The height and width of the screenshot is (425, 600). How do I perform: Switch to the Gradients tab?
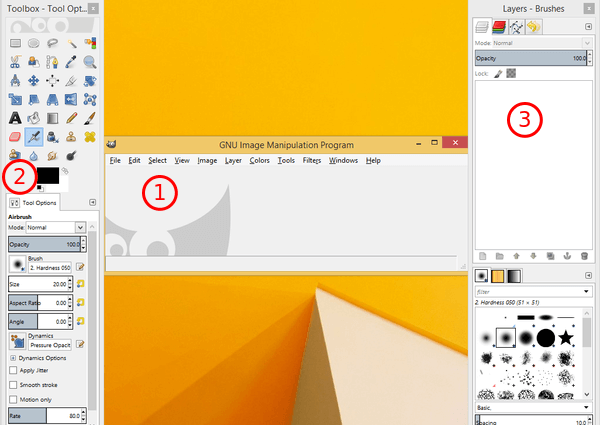514,276
